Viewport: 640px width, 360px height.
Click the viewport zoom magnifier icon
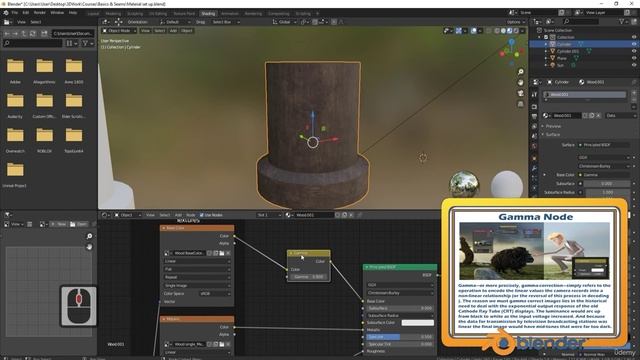click(521, 72)
